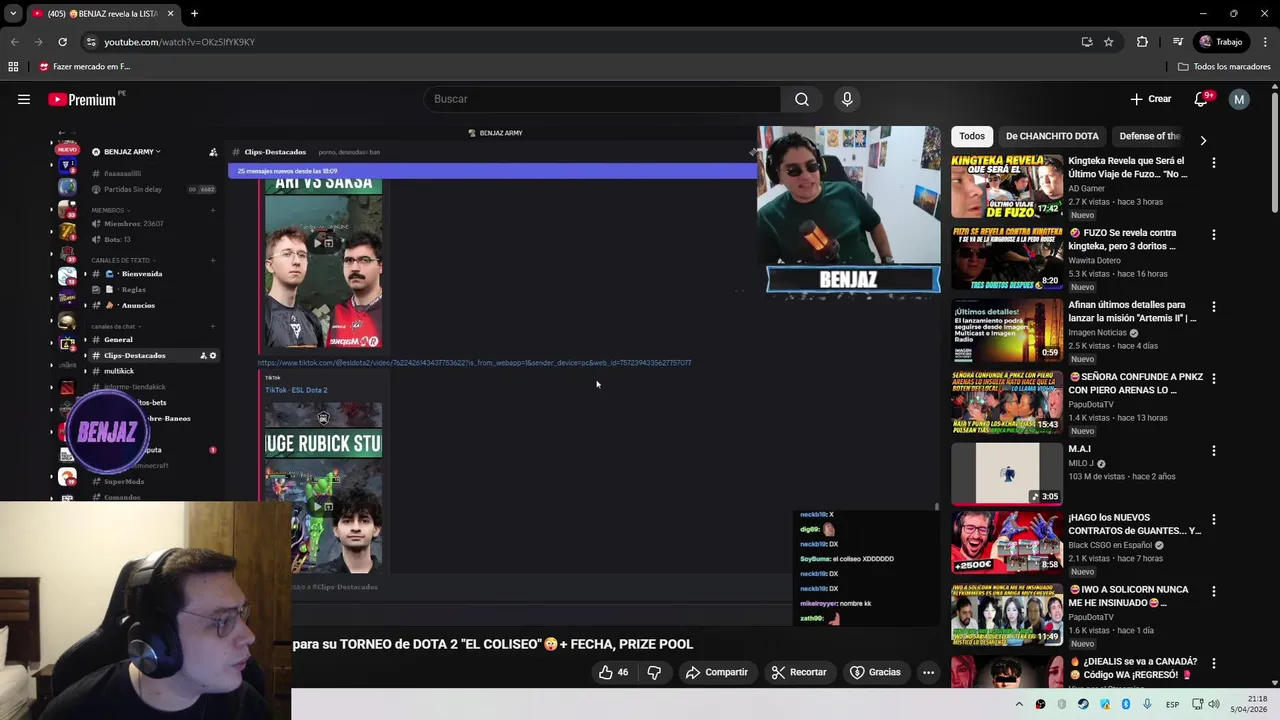Select the Todos filter chip
This screenshot has height=720, width=1280.
(x=972, y=136)
